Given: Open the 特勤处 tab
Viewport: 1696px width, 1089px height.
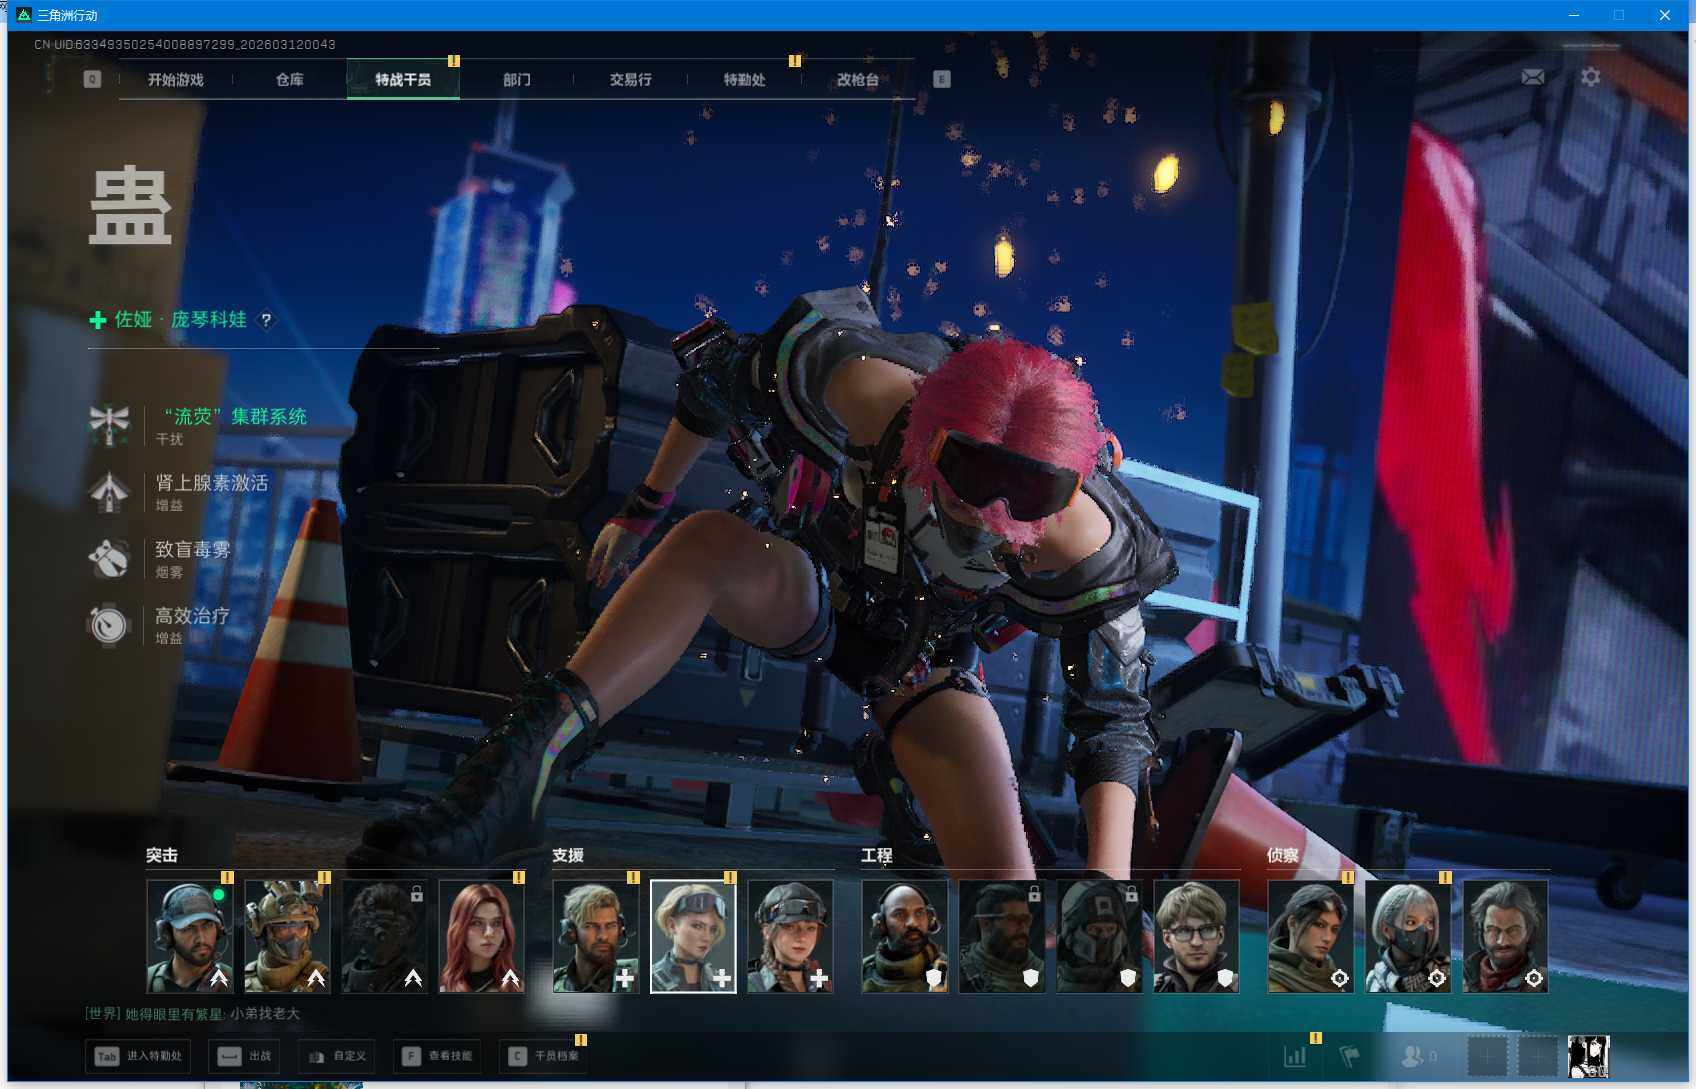Looking at the screenshot, I should click(x=744, y=80).
